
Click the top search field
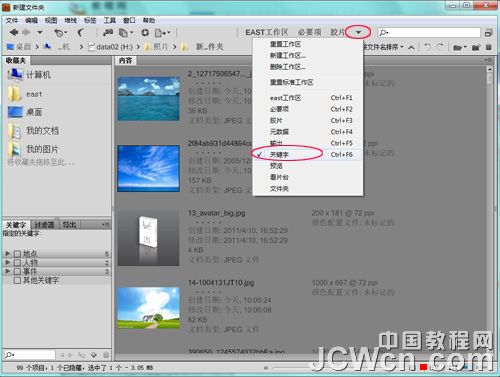click(x=429, y=33)
